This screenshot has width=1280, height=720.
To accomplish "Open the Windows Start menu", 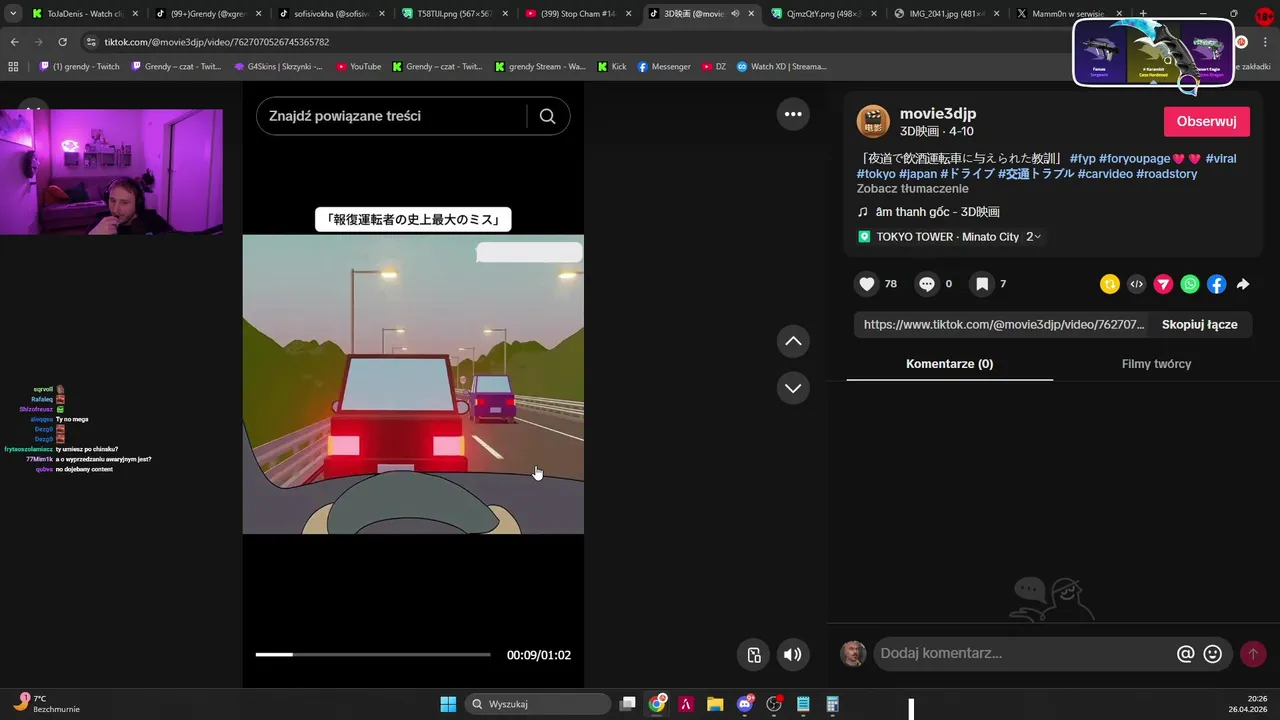I will 448,704.
